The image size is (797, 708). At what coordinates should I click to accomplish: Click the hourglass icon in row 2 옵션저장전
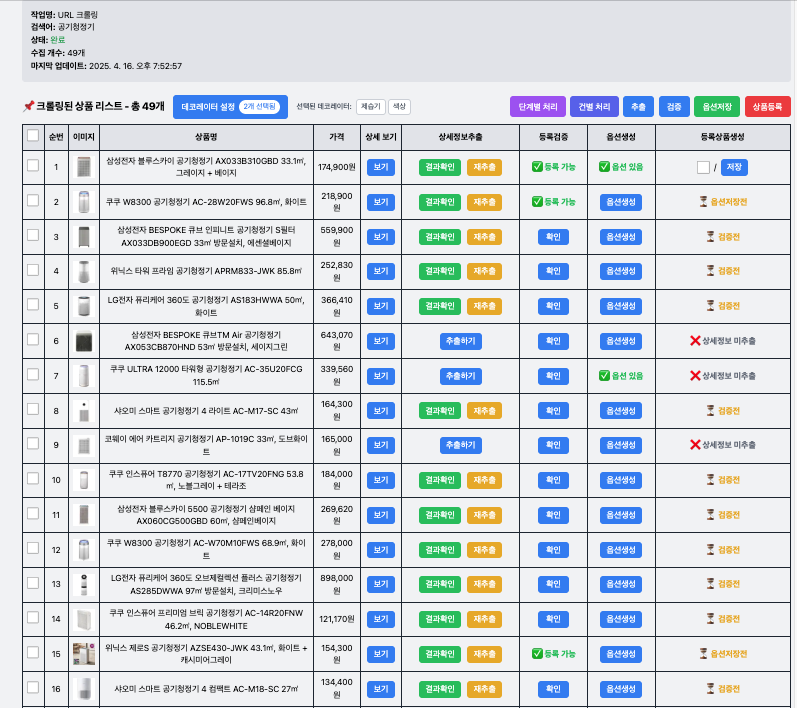pos(704,202)
